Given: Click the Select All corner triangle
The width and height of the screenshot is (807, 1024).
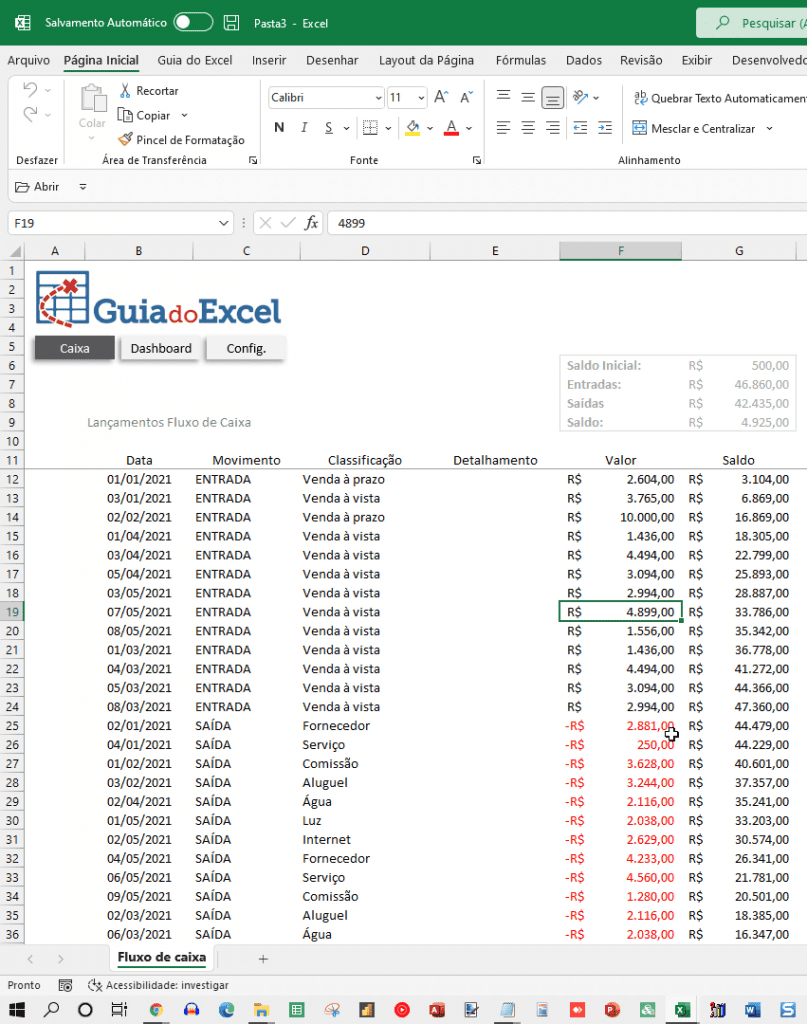Looking at the screenshot, I should pyautogui.click(x=15, y=251).
